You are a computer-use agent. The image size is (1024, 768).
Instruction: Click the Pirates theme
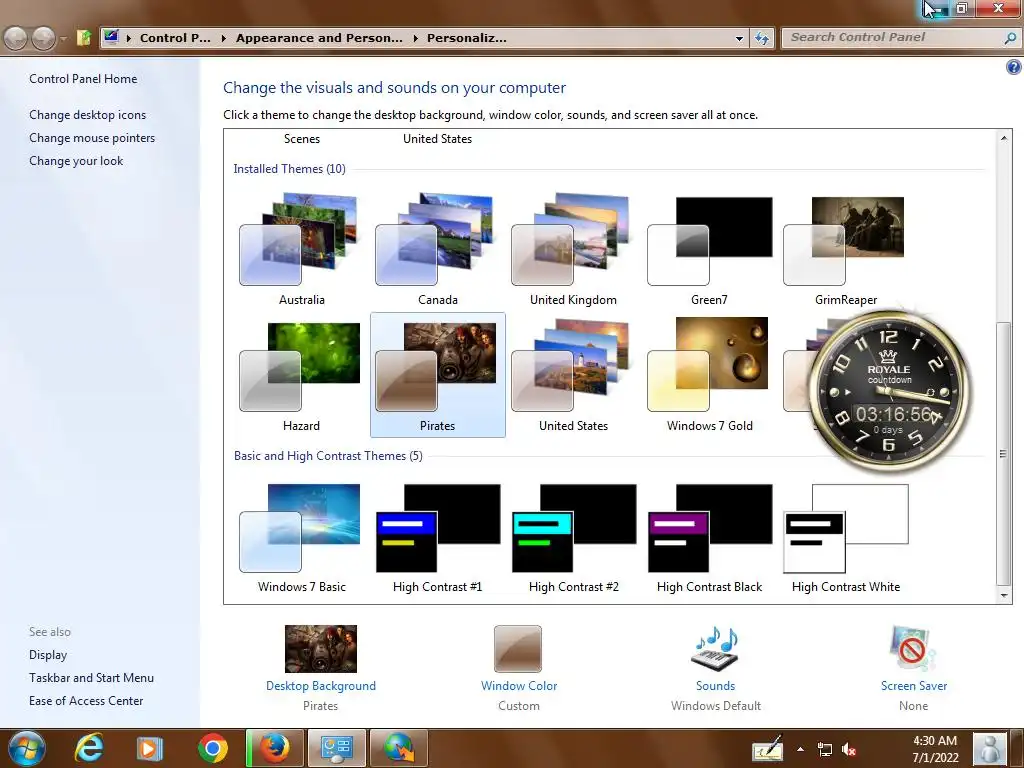coord(437,375)
